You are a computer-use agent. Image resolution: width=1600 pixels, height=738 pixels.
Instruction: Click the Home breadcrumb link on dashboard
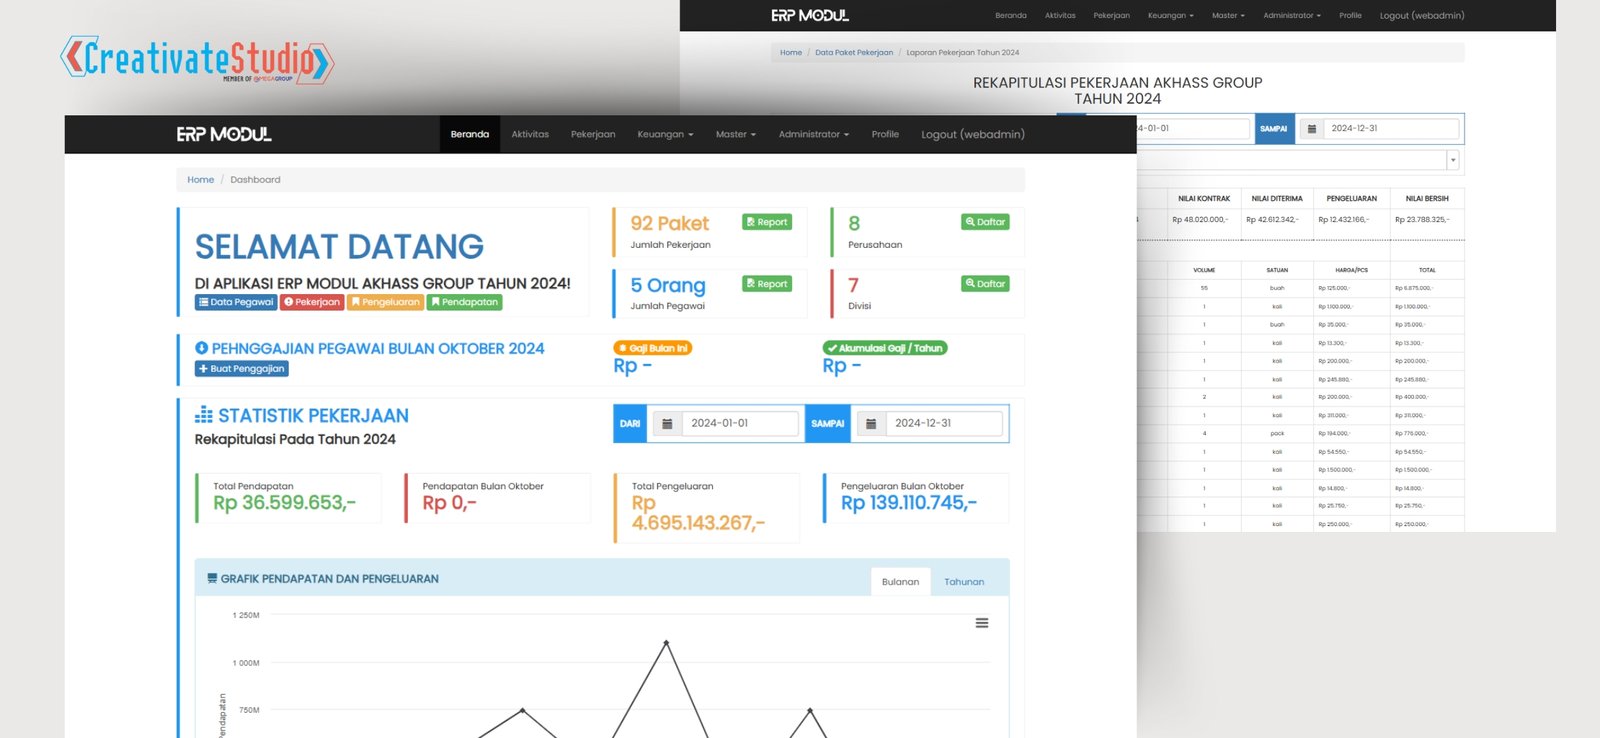coord(200,180)
